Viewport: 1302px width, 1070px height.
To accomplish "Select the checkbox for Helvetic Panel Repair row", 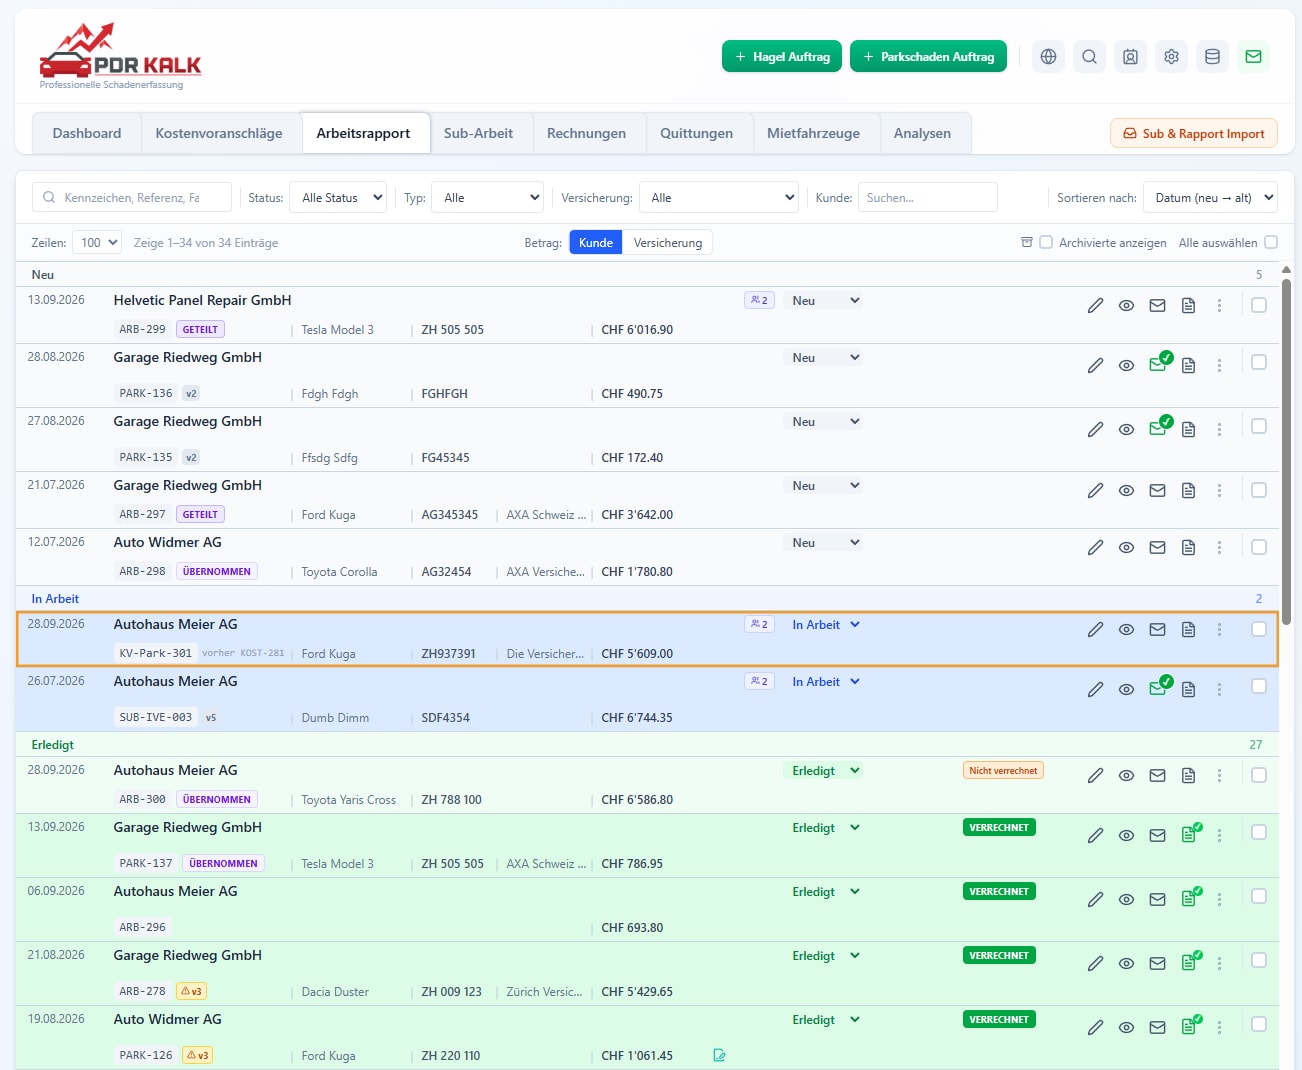I will 1259,305.
